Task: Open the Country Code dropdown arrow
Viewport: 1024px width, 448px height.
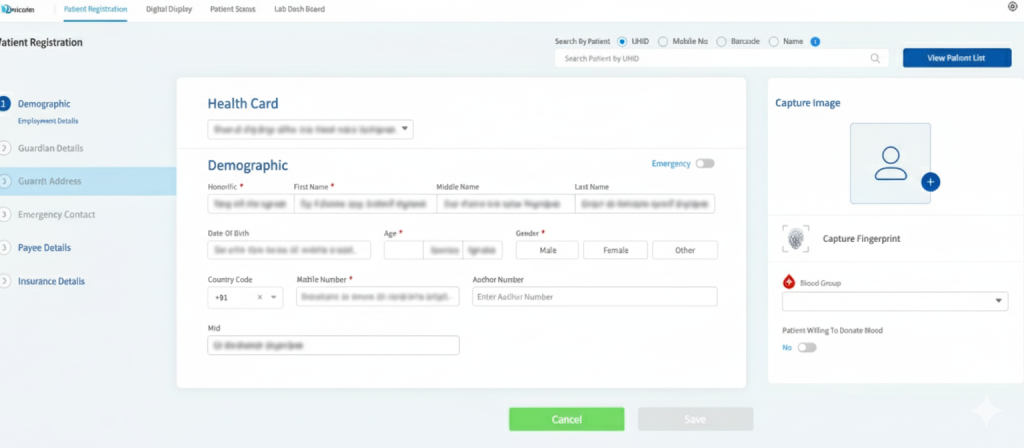Action: [x=274, y=298]
